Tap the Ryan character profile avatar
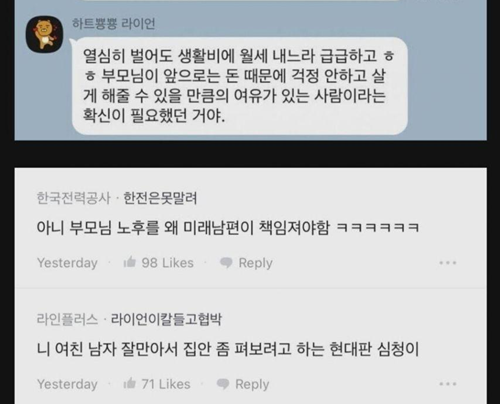The width and height of the screenshot is (500, 404). pyautogui.click(x=45, y=34)
